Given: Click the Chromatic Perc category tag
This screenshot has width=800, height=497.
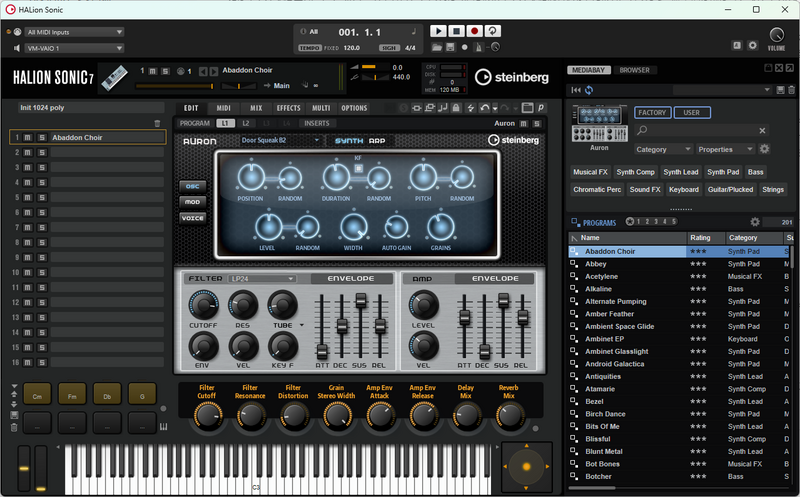Looking at the screenshot, I should pyautogui.click(x=597, y=189).
